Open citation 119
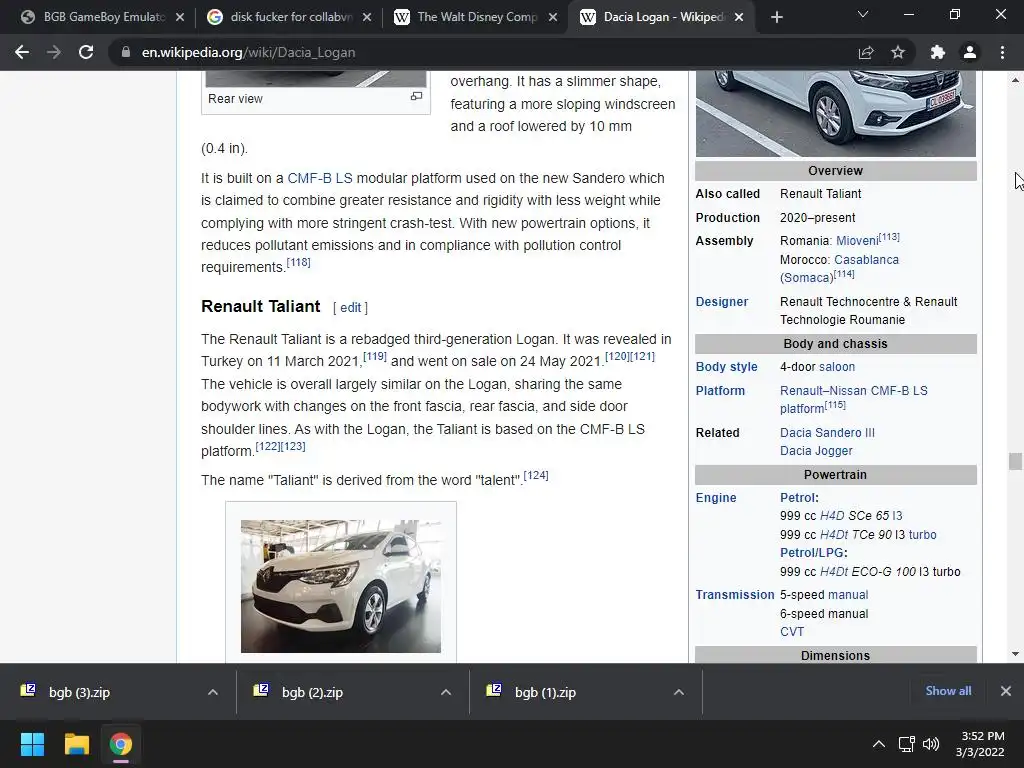 (375, 357)
